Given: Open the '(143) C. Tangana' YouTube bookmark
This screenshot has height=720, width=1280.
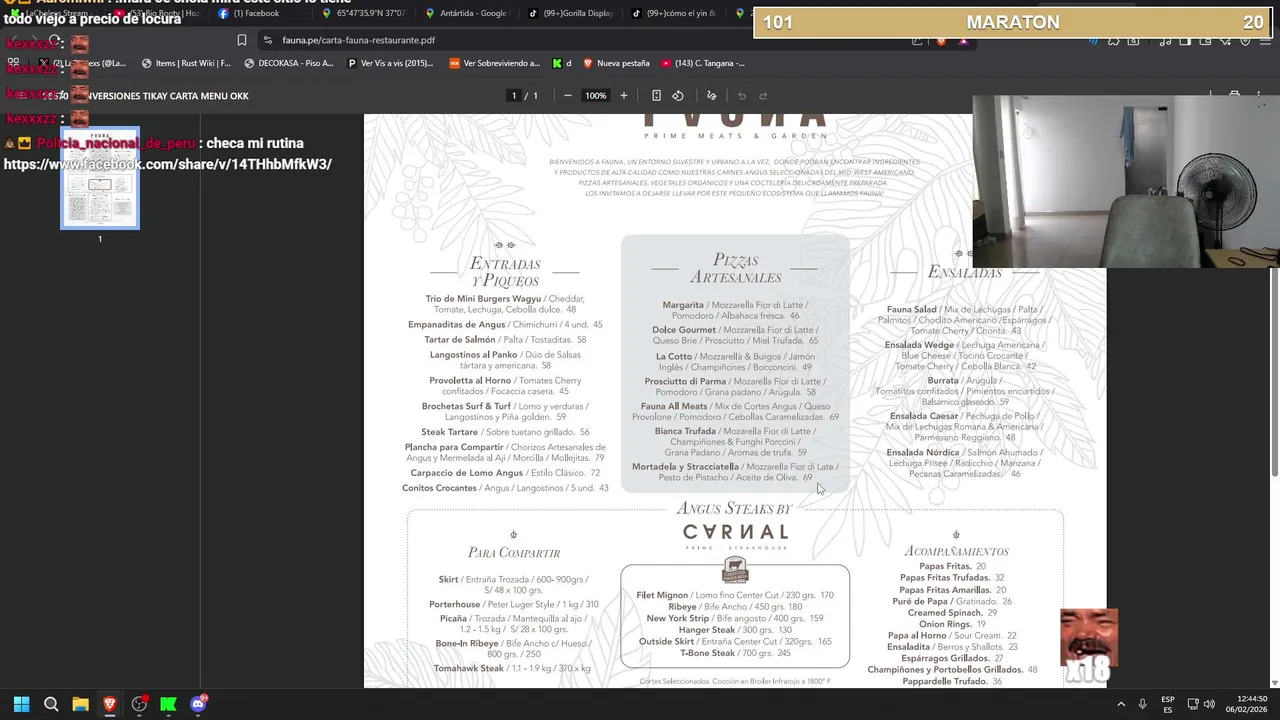Looking at the screenshot, I should point(703,63).
